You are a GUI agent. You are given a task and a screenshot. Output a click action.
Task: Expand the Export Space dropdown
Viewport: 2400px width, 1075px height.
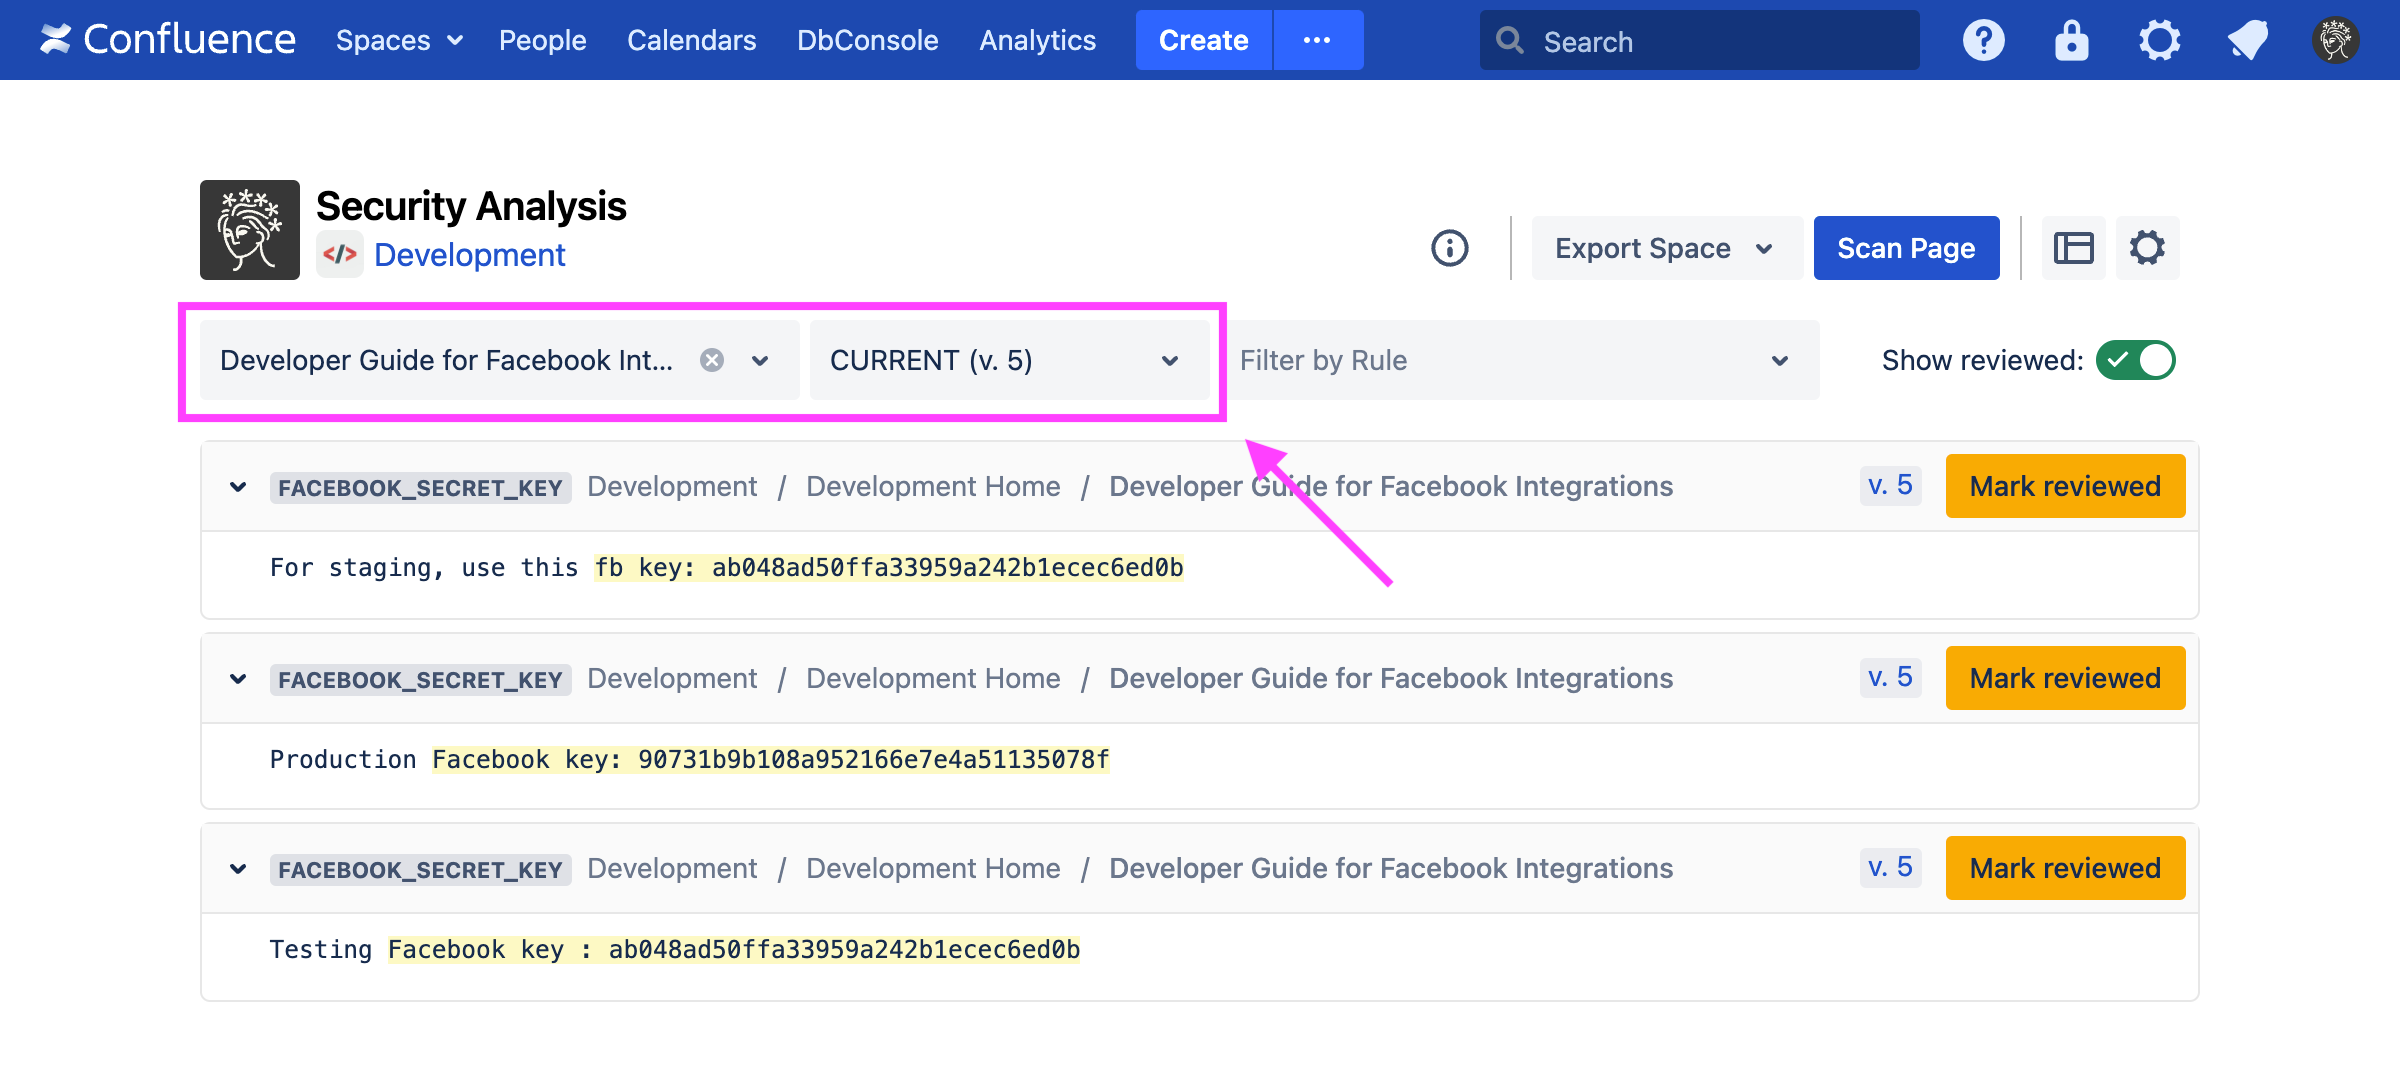1666,248
